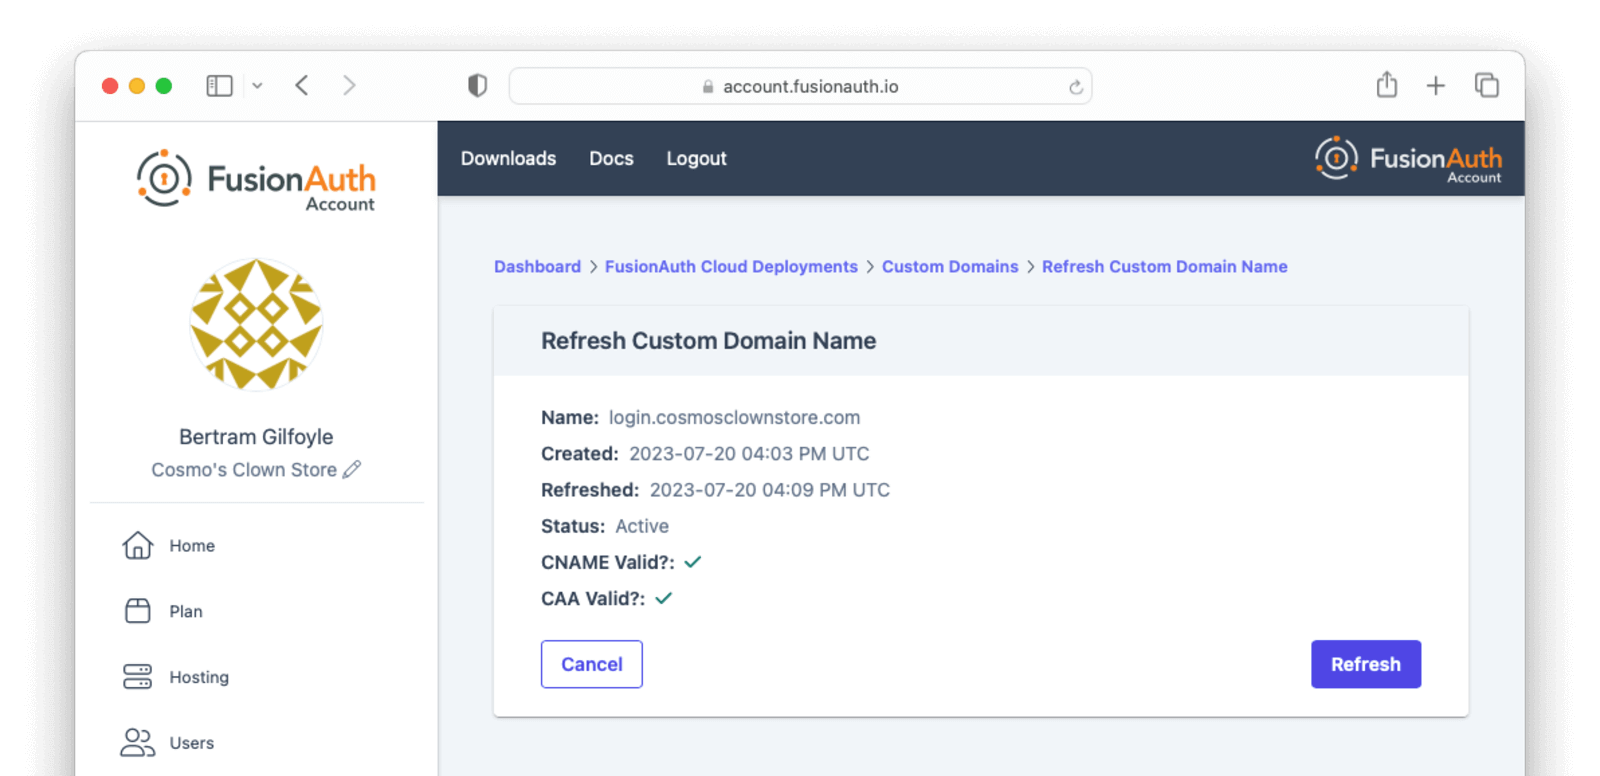
Task: Open the Custom Domains breadcrumb
Action: coord(950,266)
